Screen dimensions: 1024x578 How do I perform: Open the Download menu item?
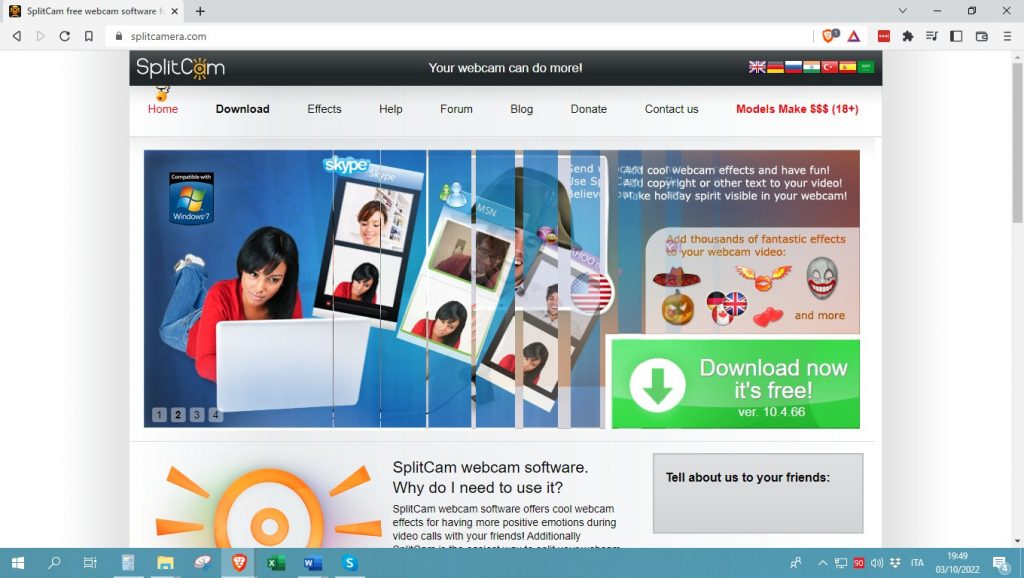pyautogui.click(x=242, y=109)
